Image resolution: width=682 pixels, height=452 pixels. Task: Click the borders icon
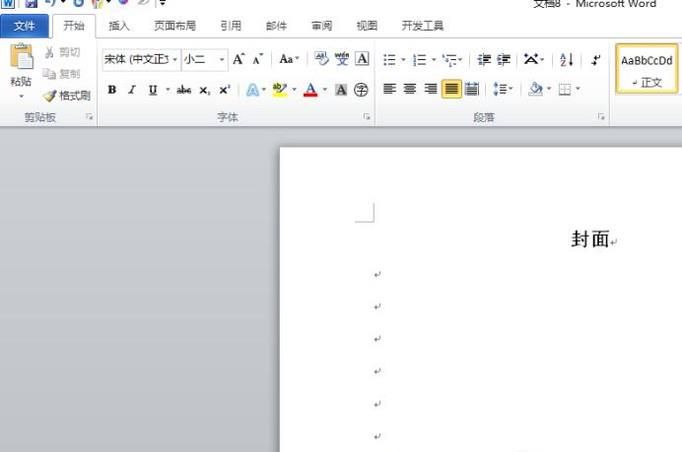(x=565, y=90)
